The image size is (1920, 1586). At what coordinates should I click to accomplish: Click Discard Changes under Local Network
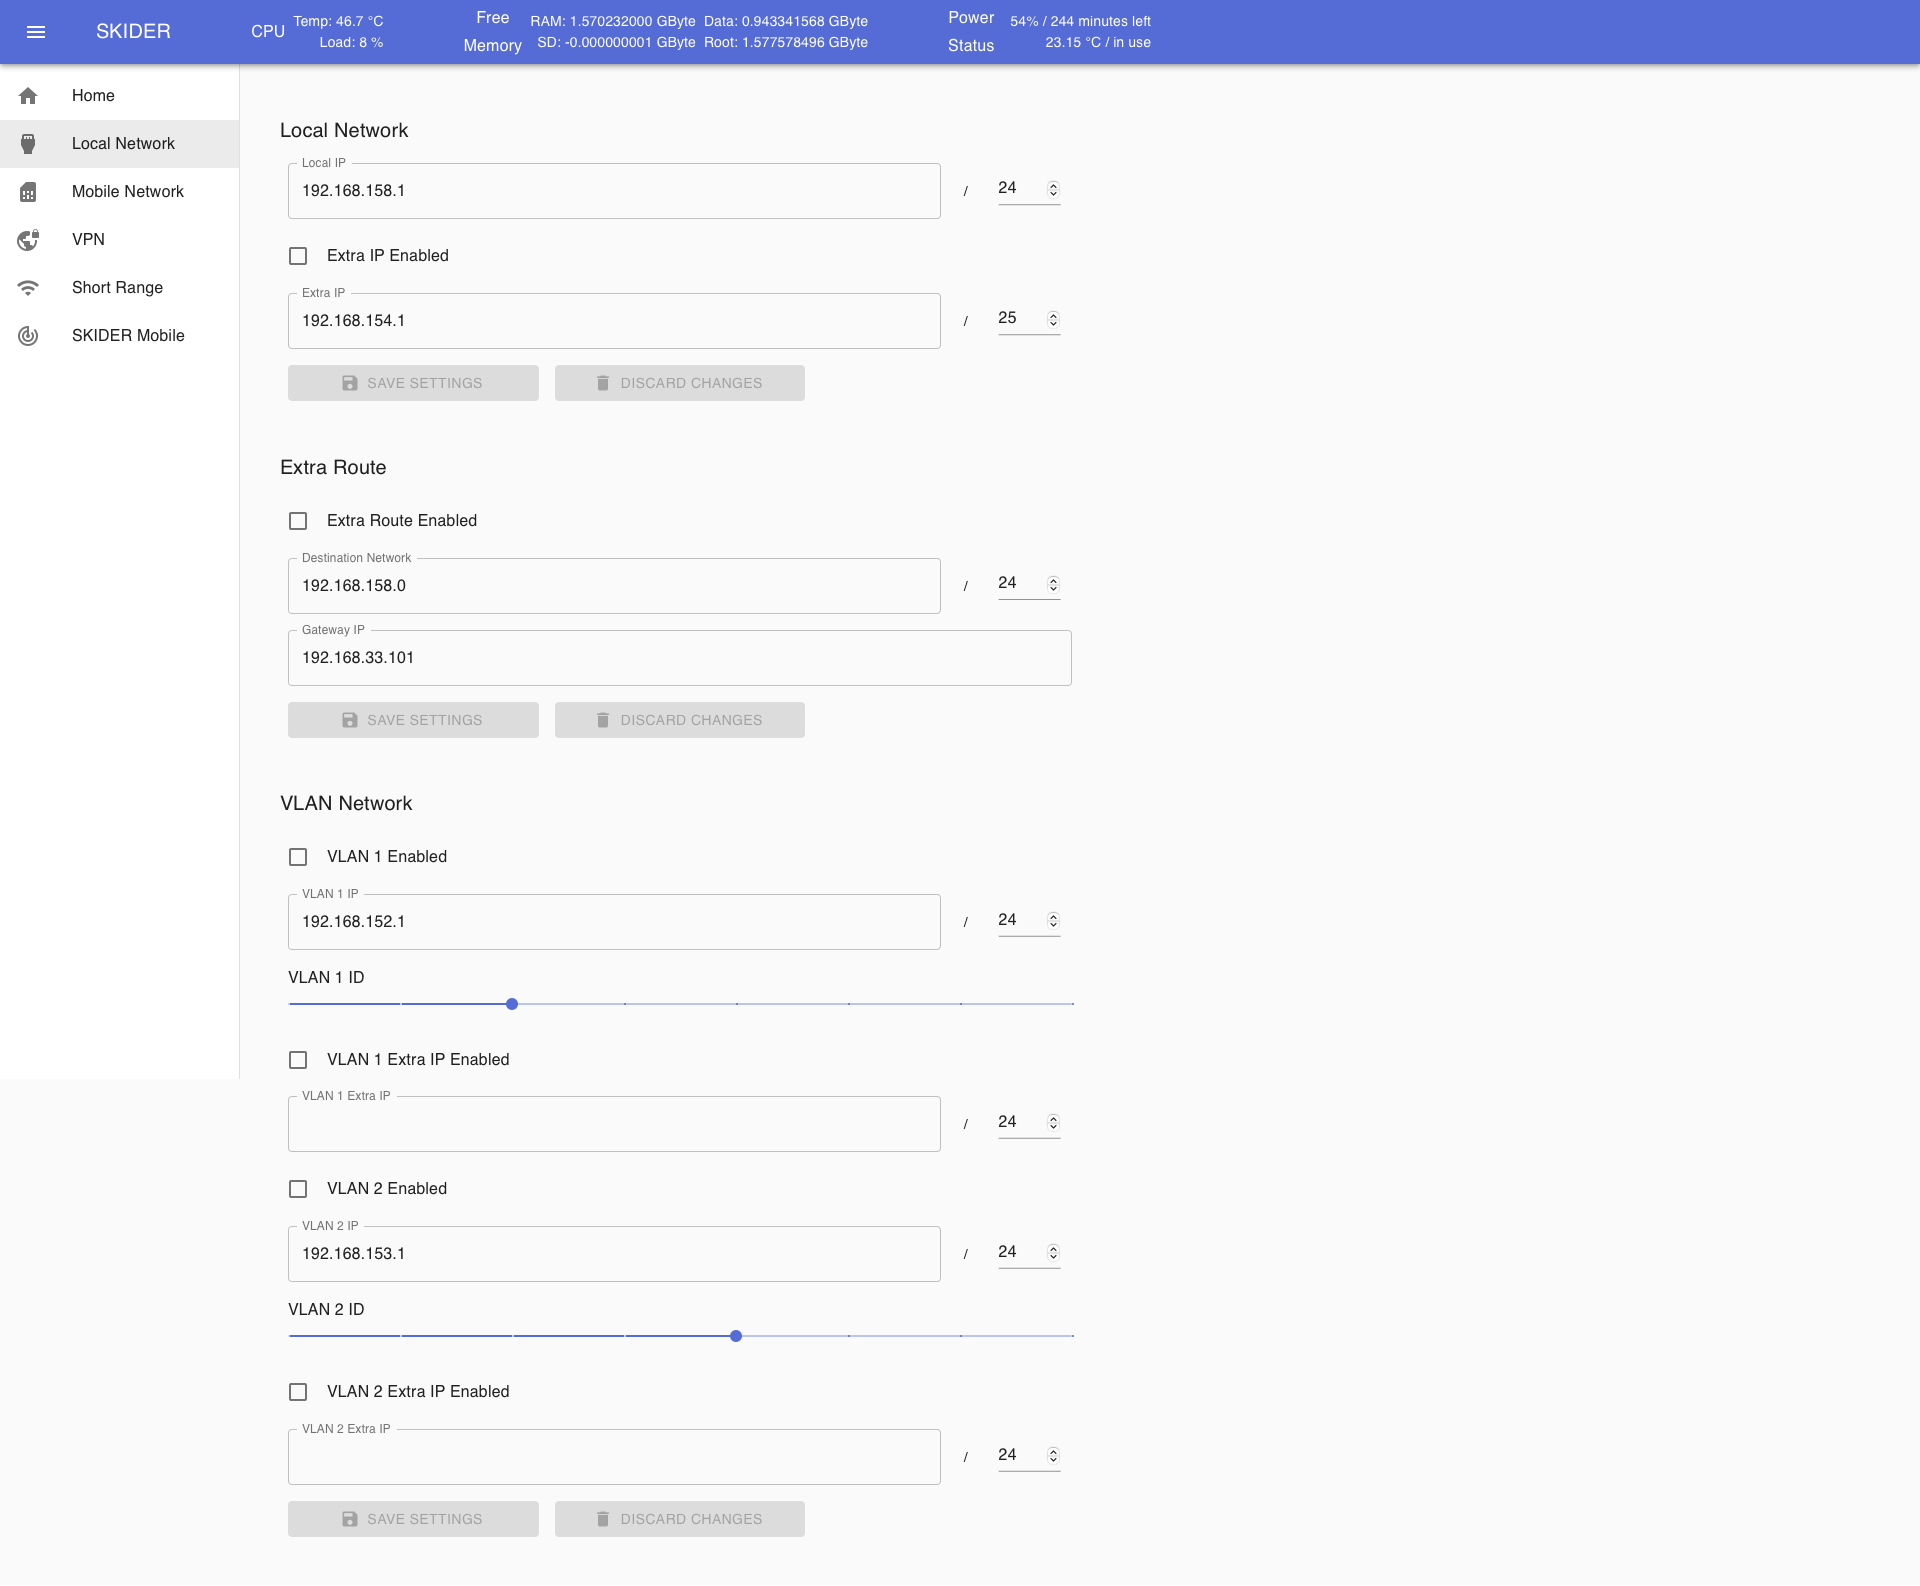680,383
